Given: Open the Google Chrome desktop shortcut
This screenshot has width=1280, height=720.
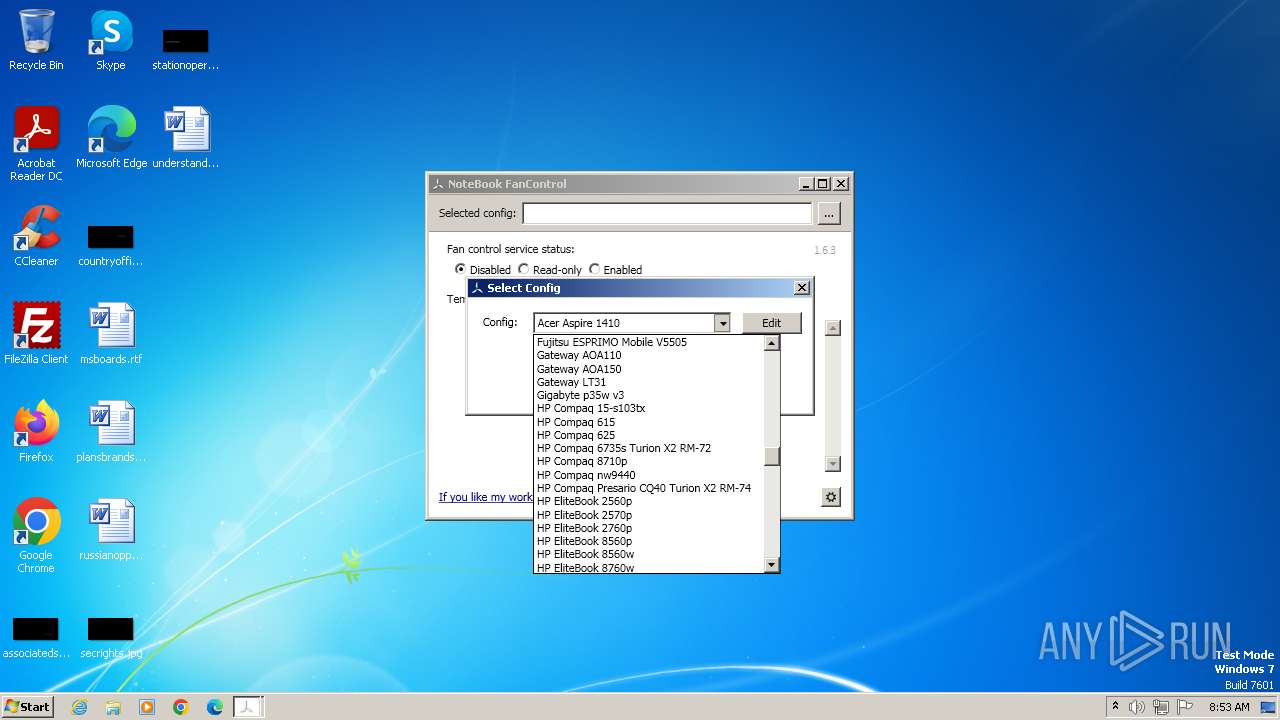Looking at the screenshot, I should coord(36,536).
